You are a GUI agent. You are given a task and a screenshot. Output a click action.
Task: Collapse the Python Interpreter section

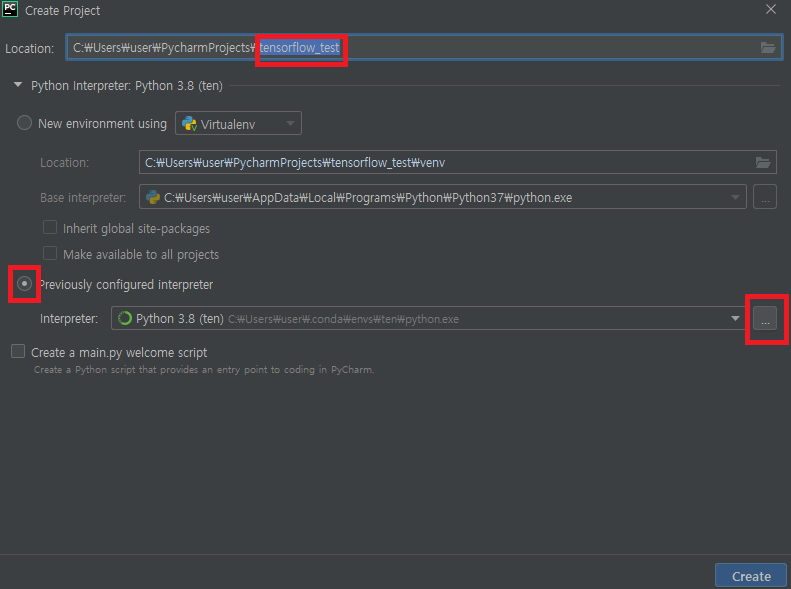pos(18,85)
